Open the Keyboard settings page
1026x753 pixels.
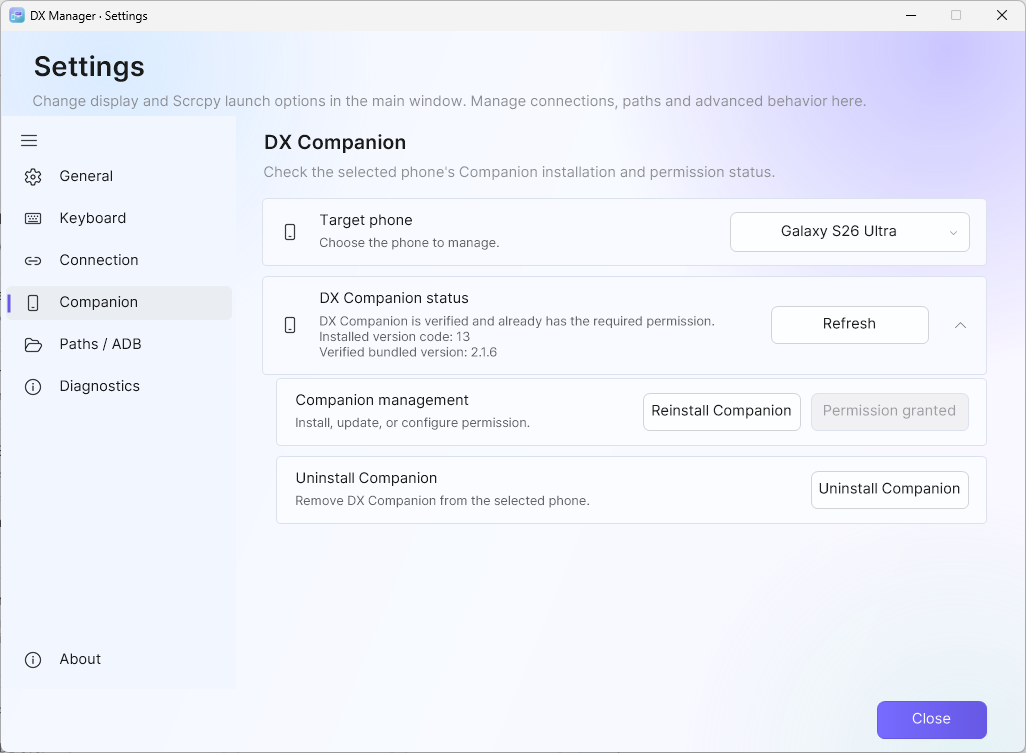coord(120,219)
